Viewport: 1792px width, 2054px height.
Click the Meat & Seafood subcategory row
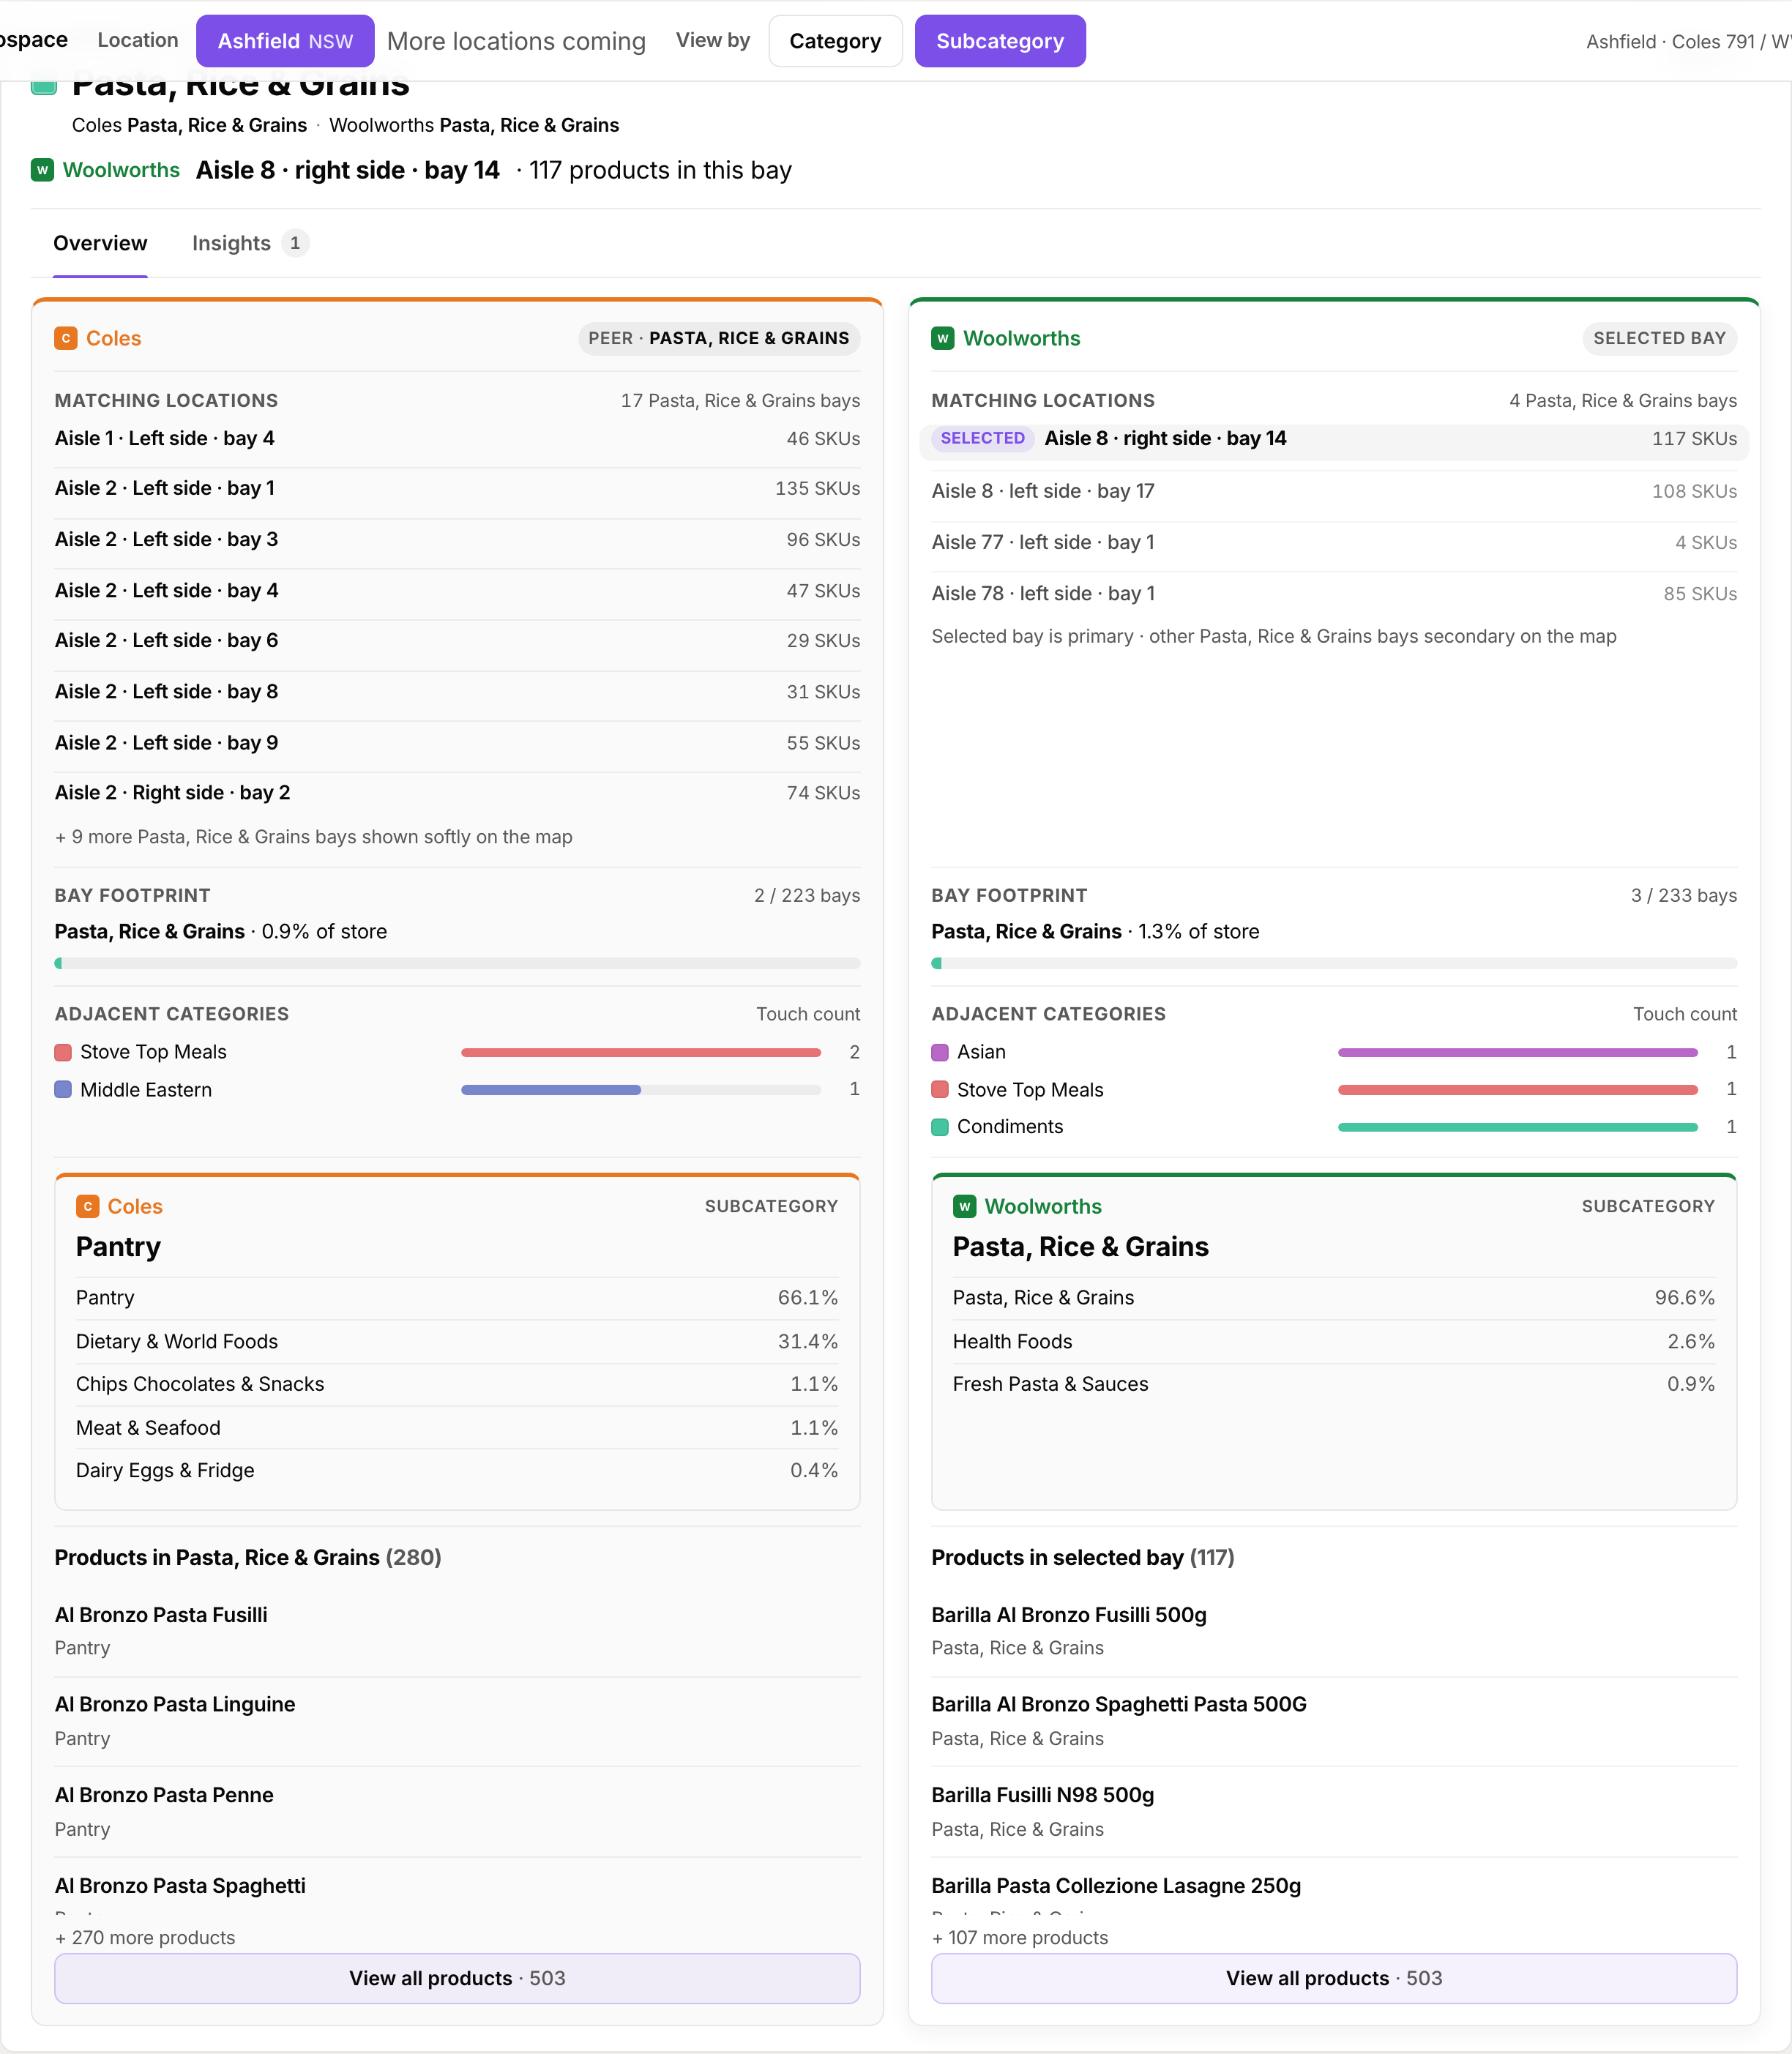point(457,1428)
